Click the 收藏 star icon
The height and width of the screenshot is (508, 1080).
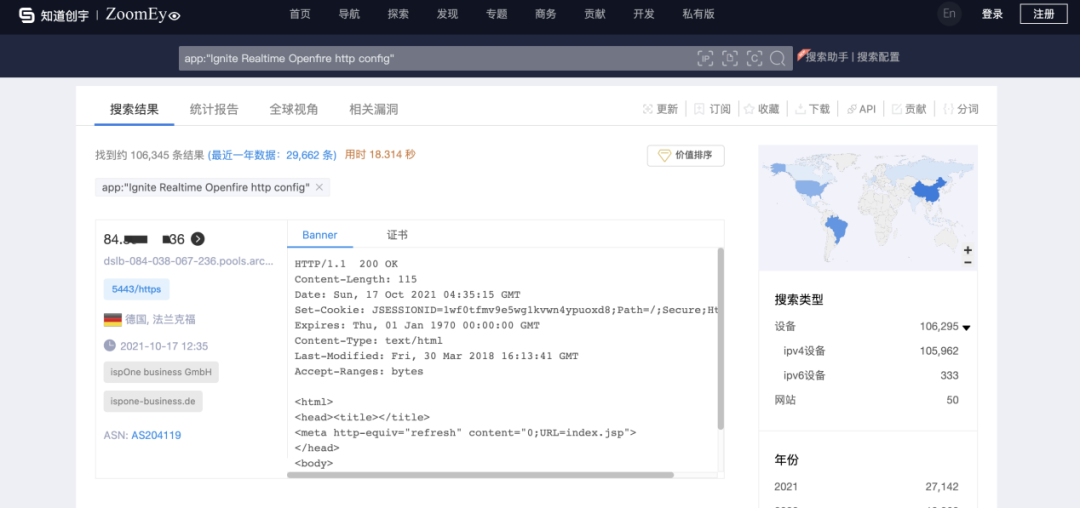[x=749, y=109]
